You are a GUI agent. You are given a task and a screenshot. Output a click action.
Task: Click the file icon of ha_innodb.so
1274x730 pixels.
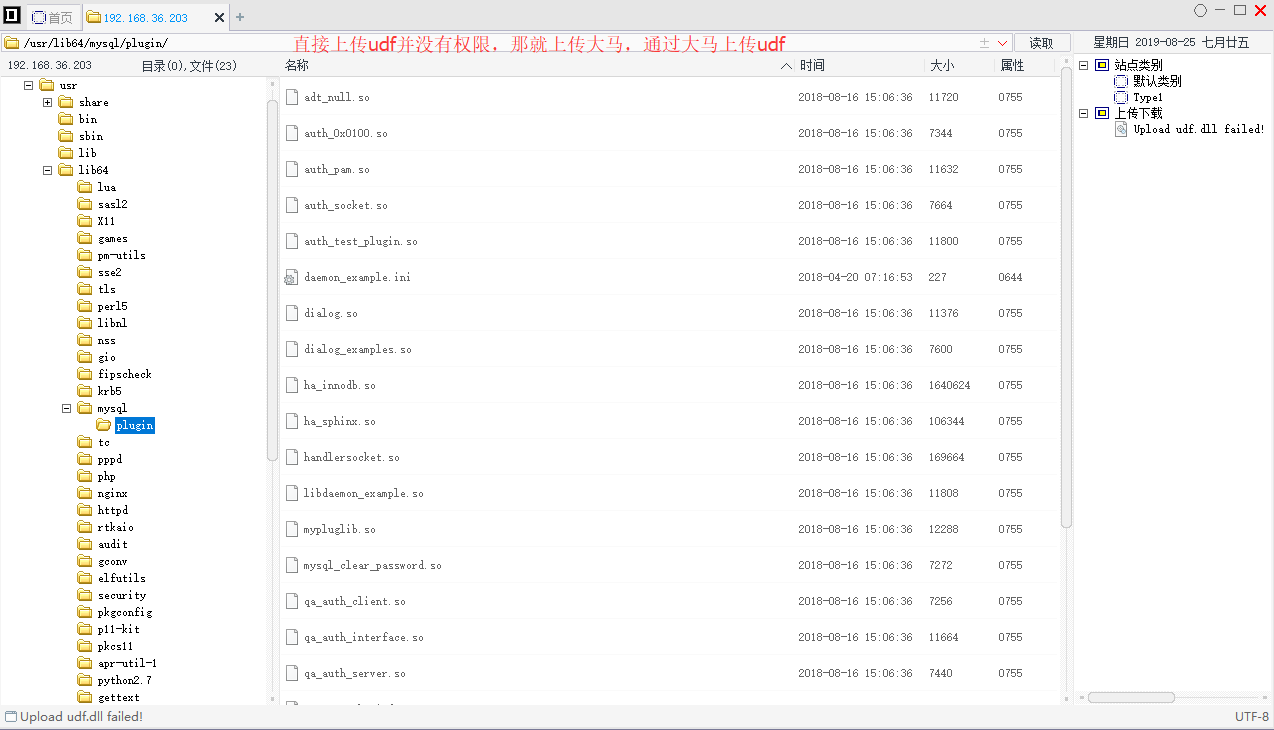(292, 385)
